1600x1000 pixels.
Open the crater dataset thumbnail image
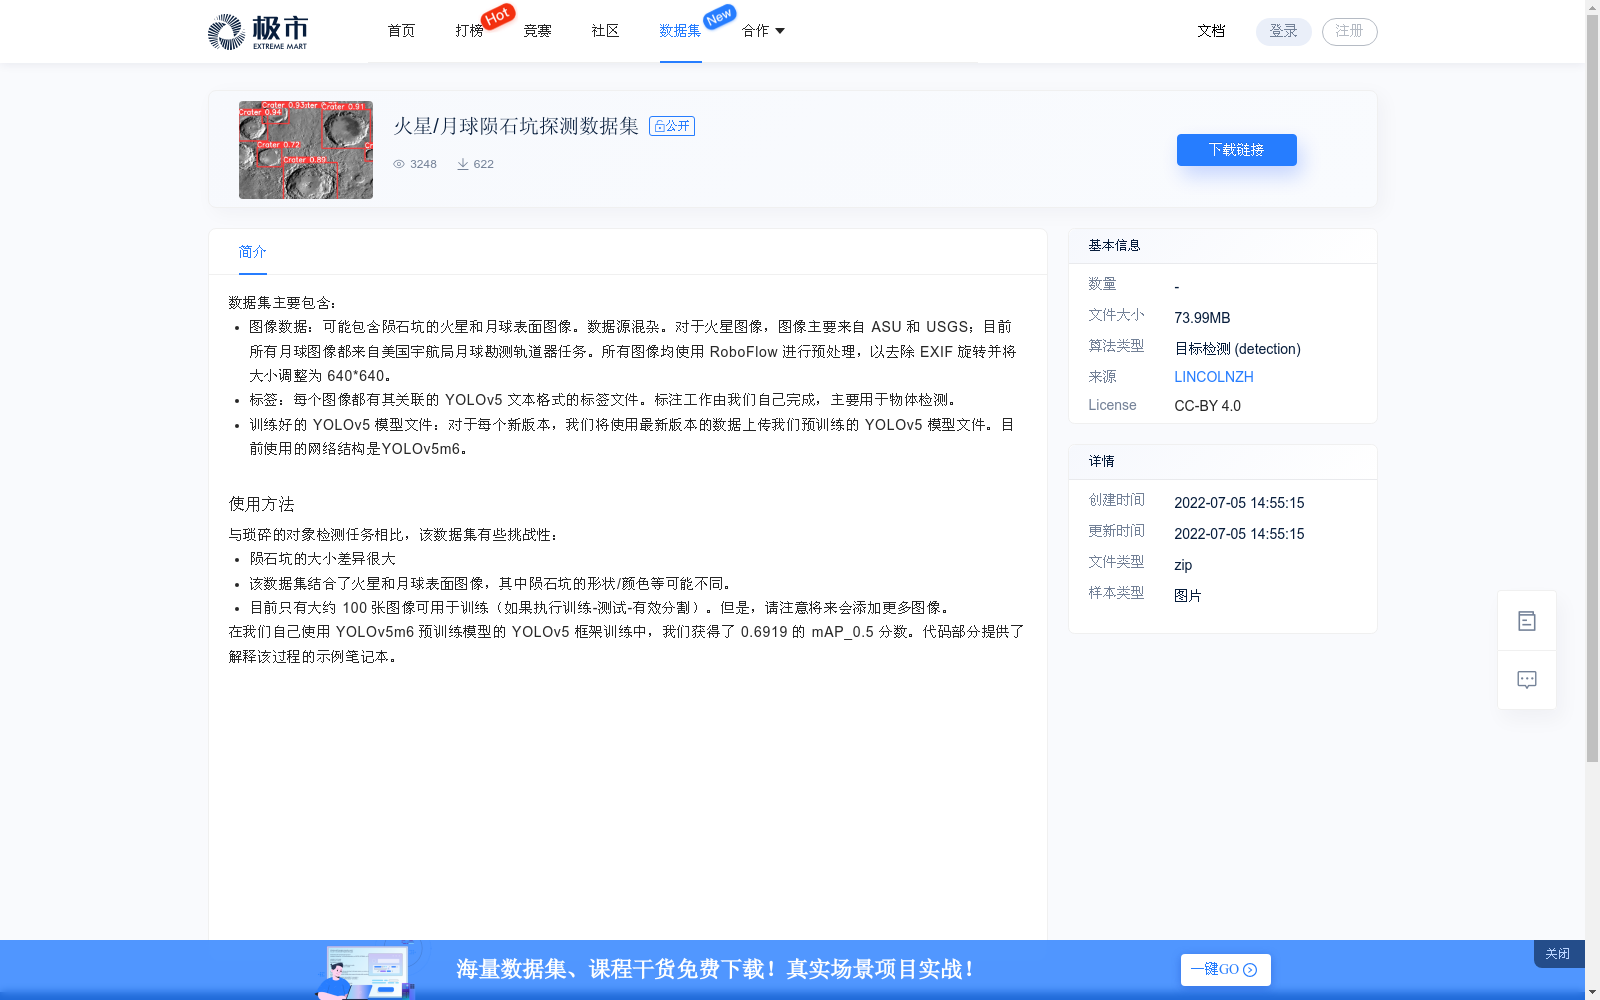(306, 150)
